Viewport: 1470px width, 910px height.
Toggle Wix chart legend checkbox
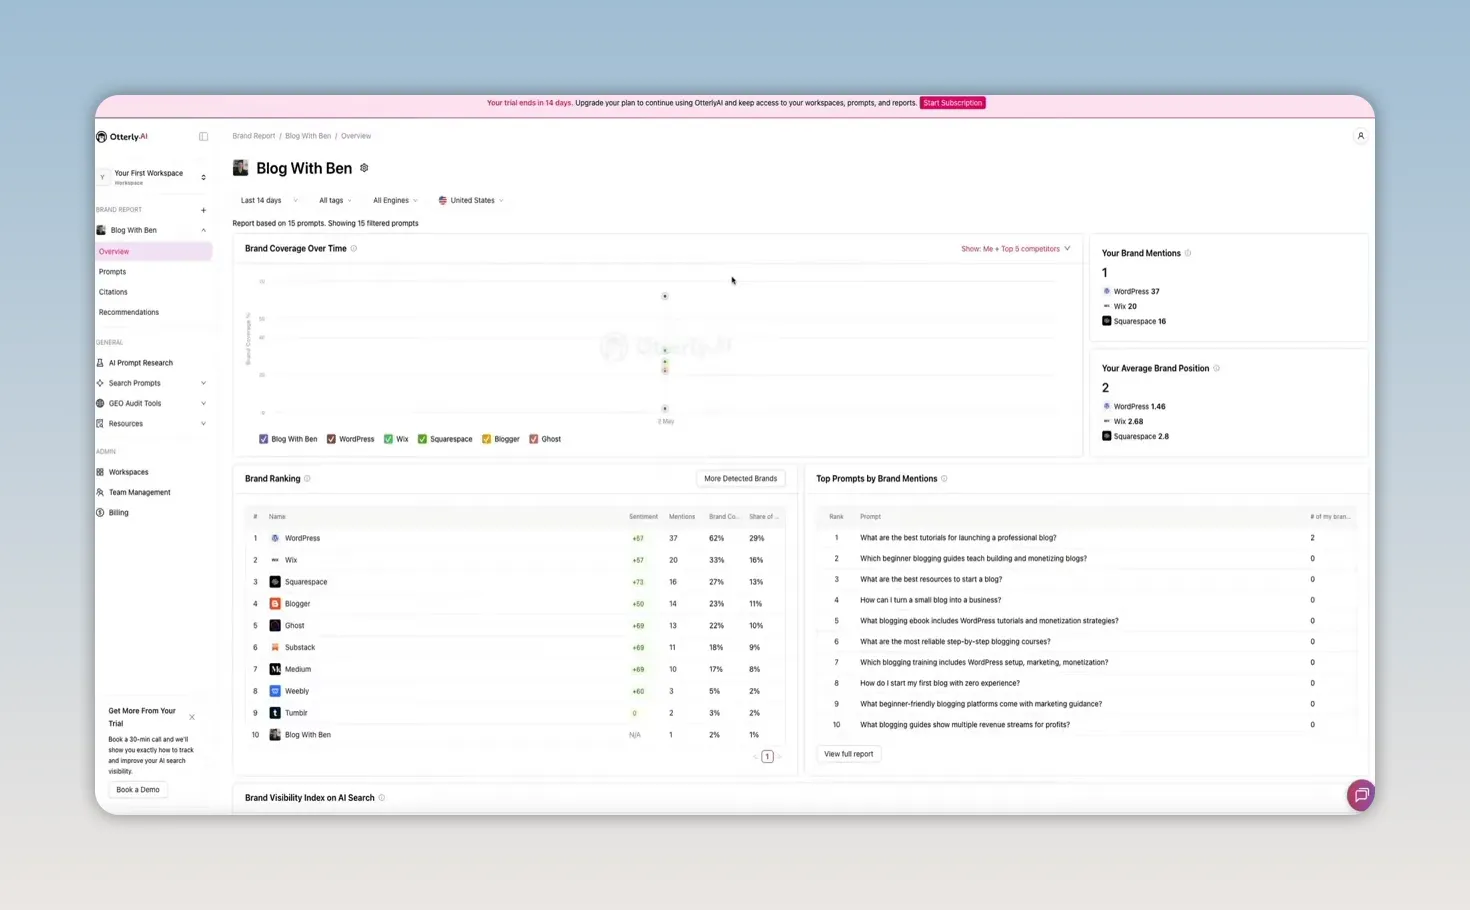(x=388, y=439)
